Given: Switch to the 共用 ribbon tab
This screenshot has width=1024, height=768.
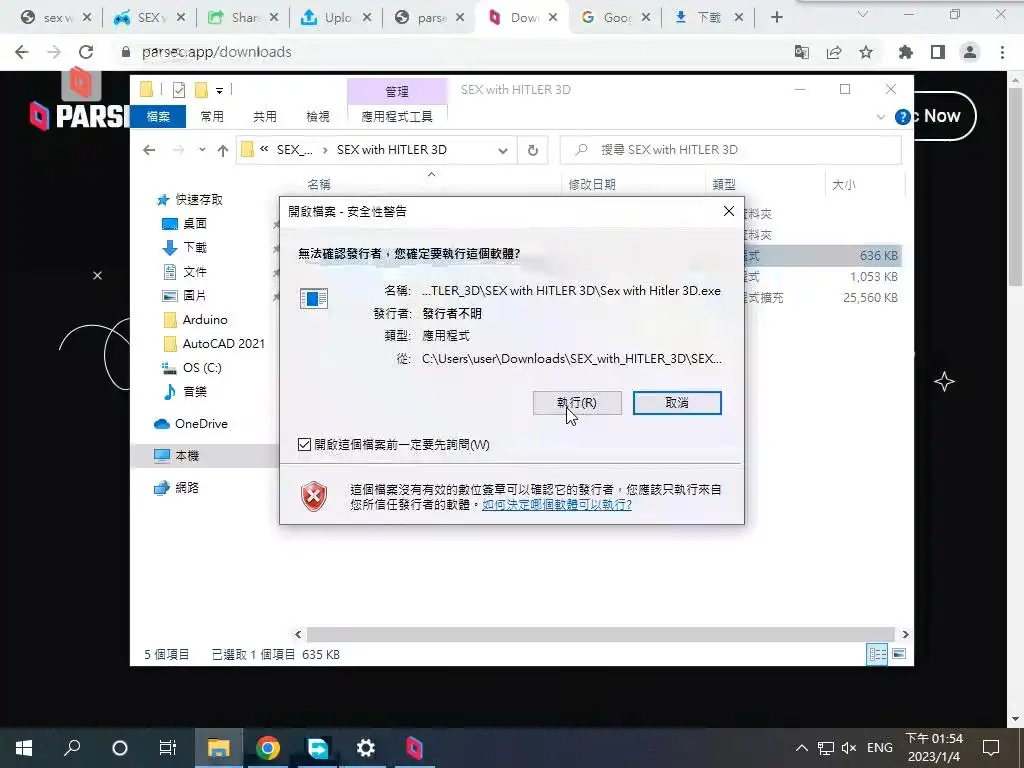Looking at the screenshot, I should (x=264, y=116).
